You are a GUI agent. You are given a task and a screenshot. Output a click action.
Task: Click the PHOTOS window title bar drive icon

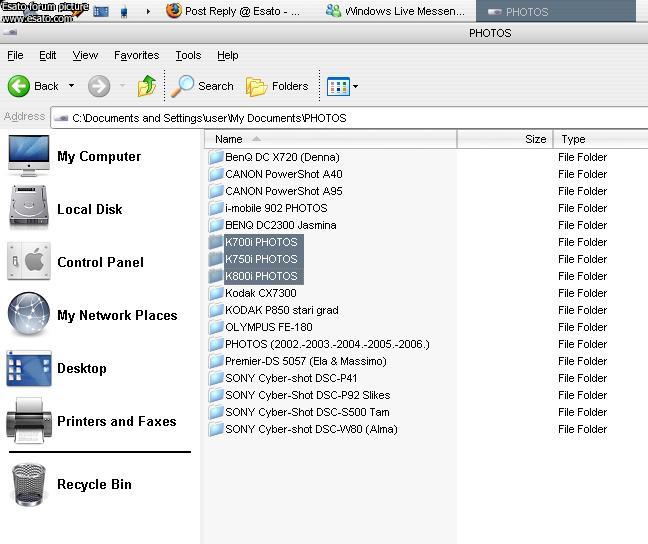[10, 32]
